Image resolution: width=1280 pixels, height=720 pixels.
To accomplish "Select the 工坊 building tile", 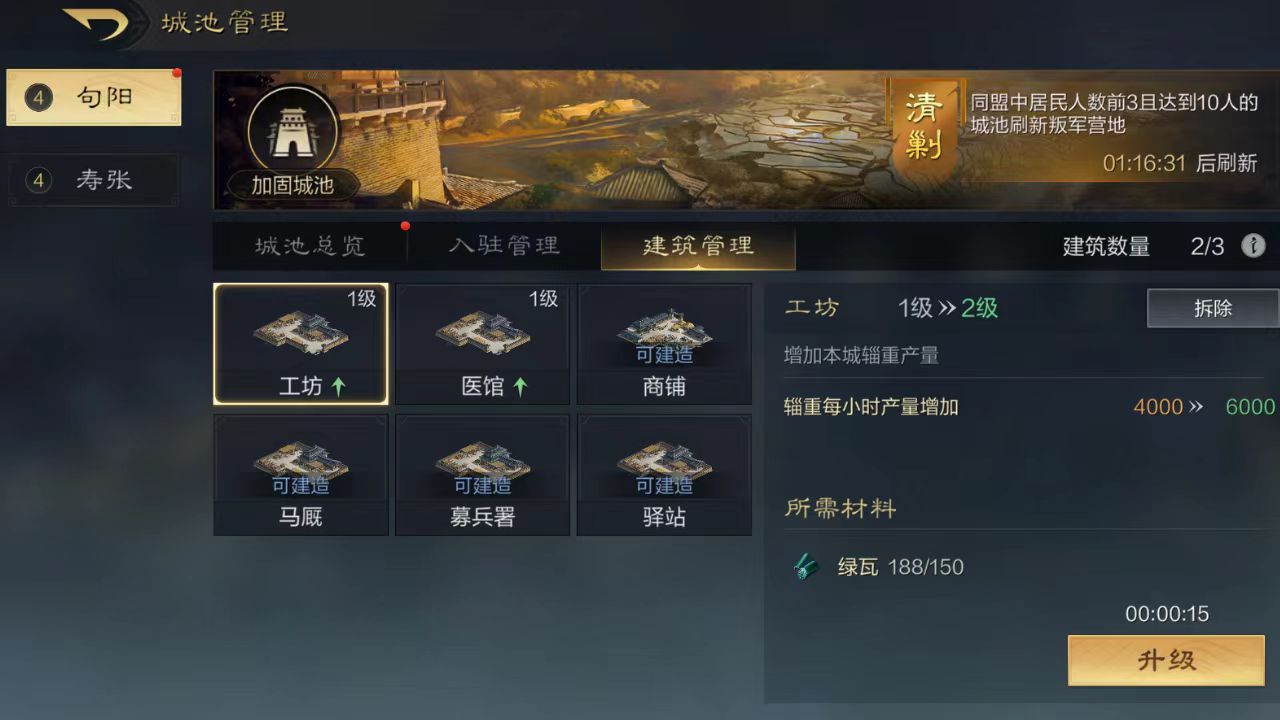I will [x=301, y=344].
